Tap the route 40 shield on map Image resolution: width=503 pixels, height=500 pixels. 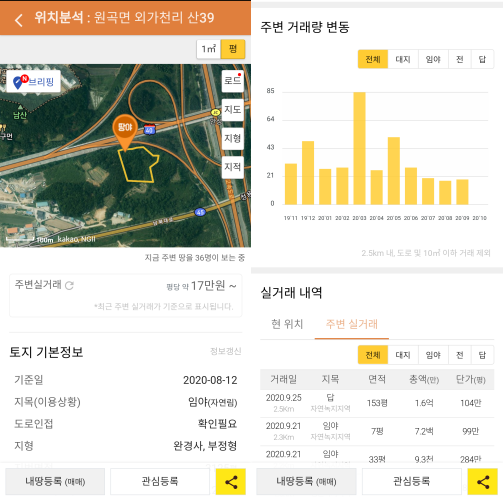coord(149,130)
